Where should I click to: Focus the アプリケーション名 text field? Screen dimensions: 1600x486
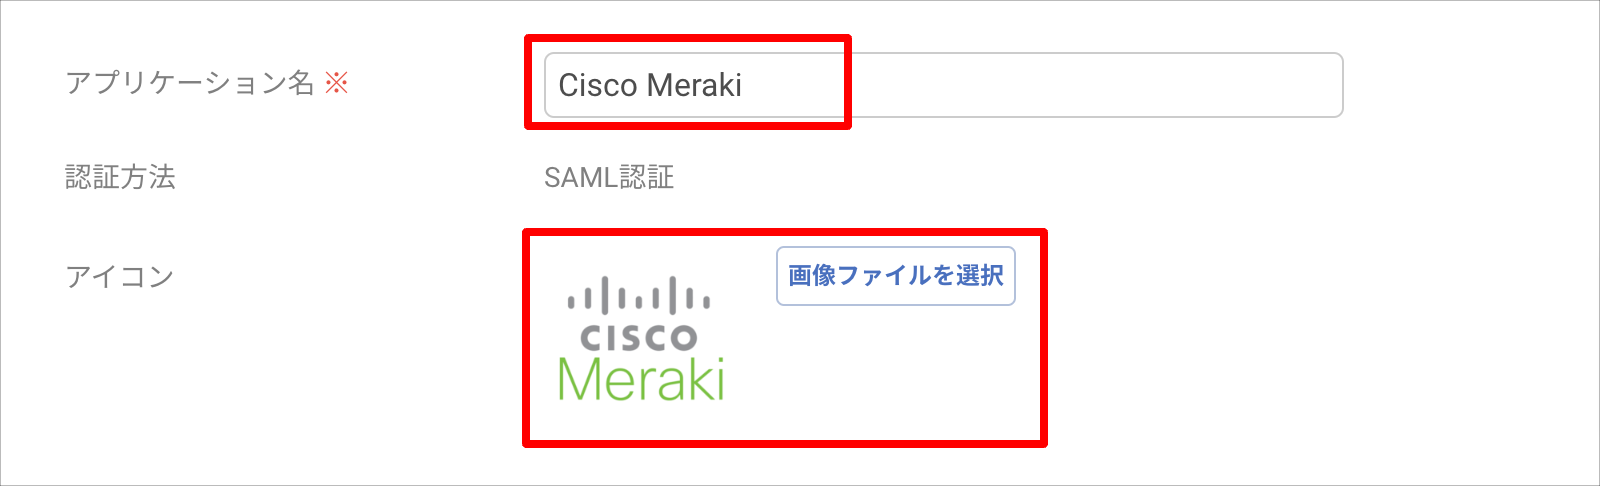943,85
